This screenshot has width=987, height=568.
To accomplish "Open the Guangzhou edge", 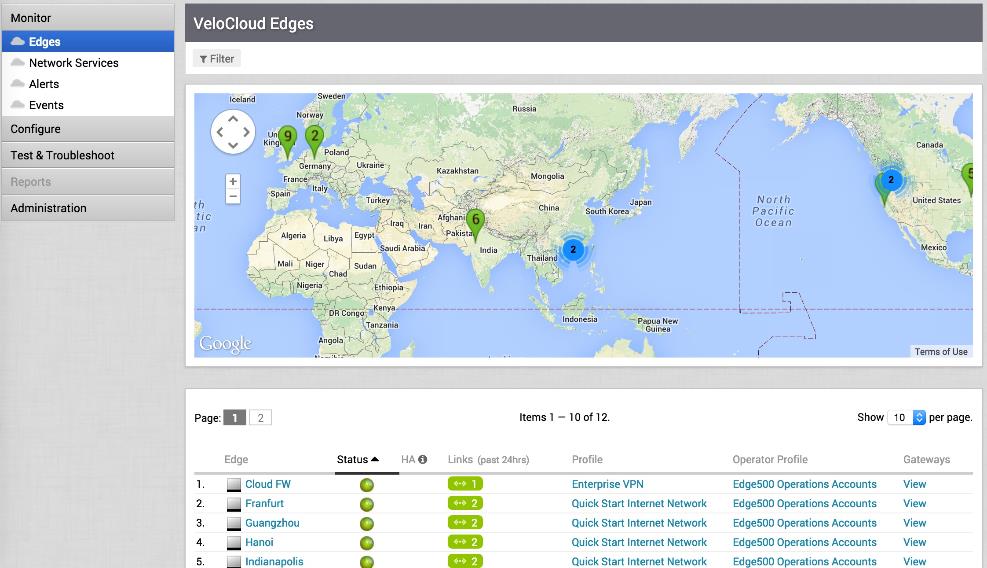I will coord(272,523).
